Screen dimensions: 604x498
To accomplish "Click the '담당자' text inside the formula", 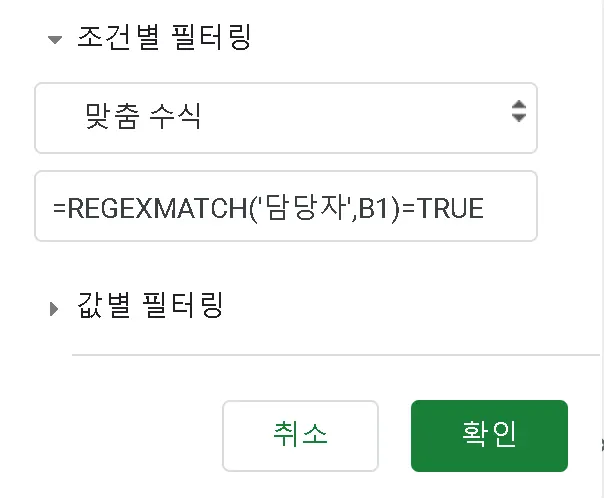I will [303, 208].
